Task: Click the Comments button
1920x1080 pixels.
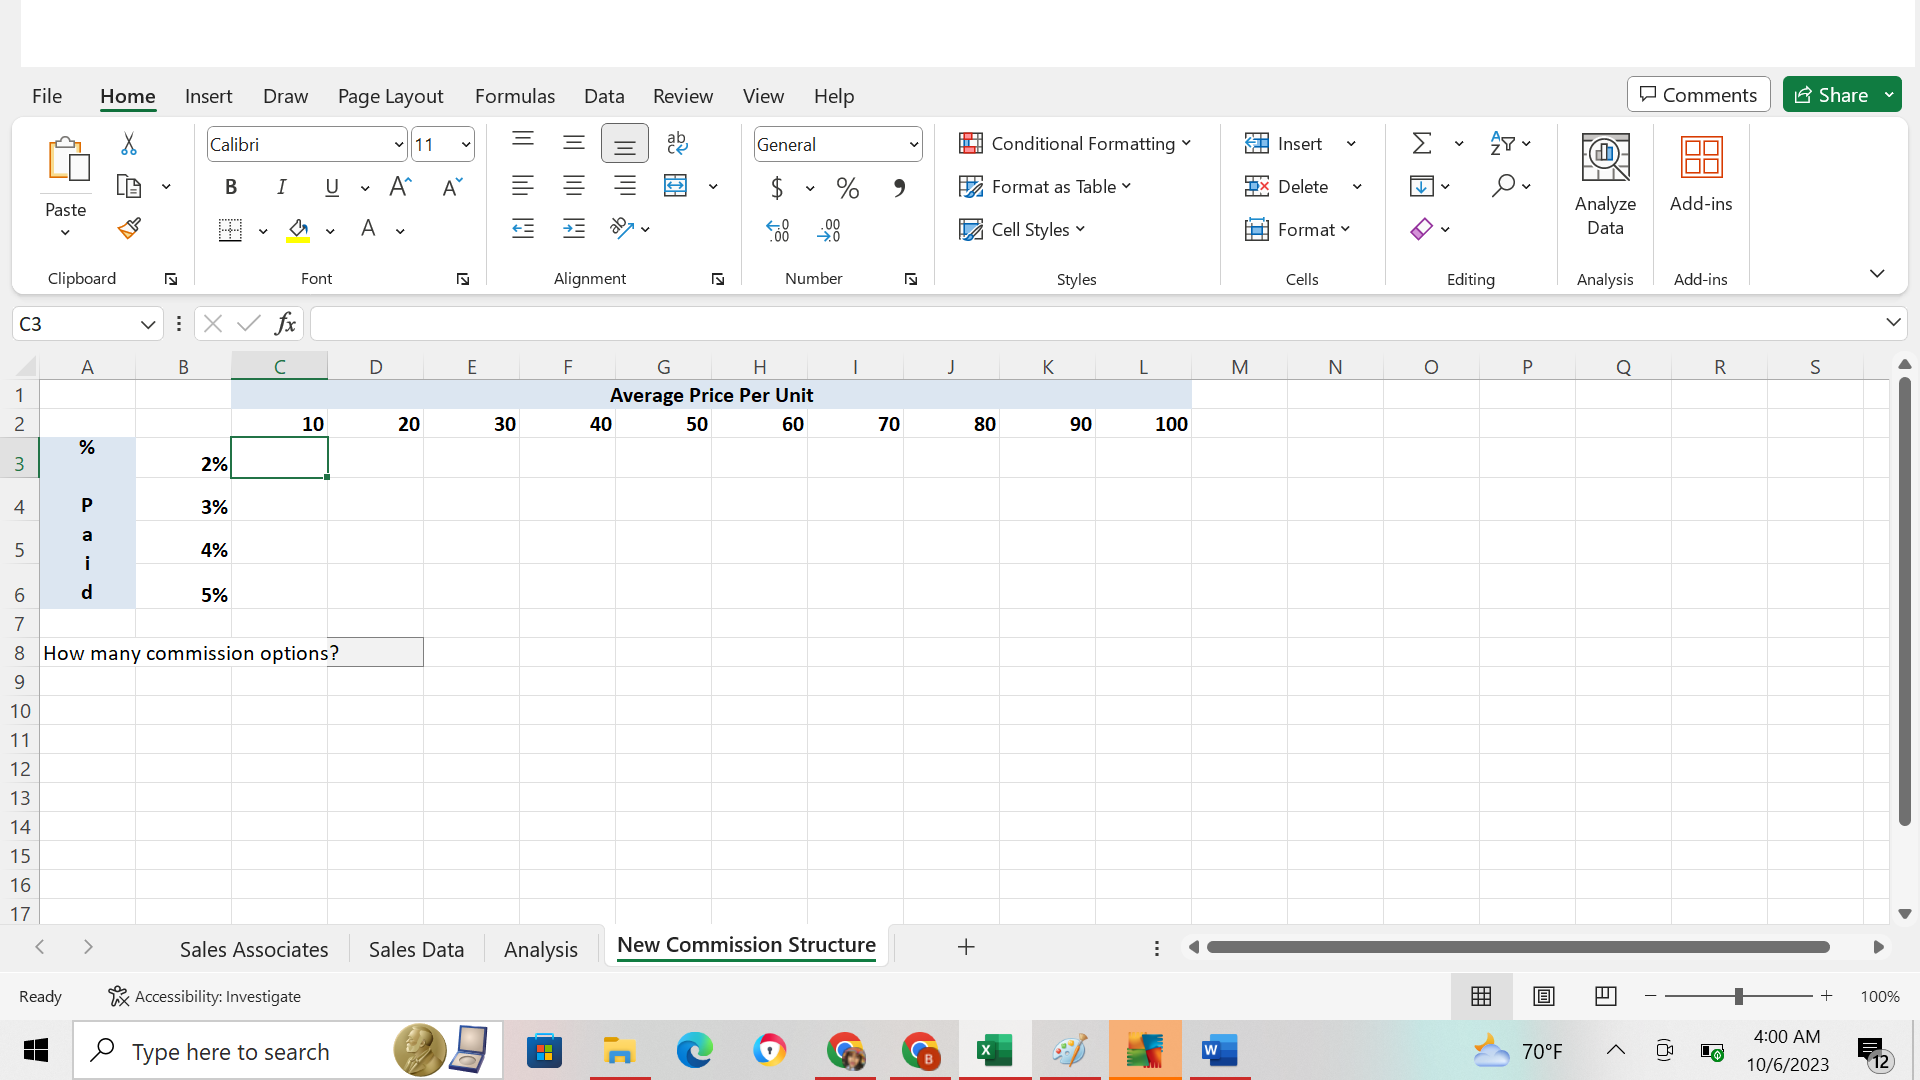Action: [x=1697, y=94]
